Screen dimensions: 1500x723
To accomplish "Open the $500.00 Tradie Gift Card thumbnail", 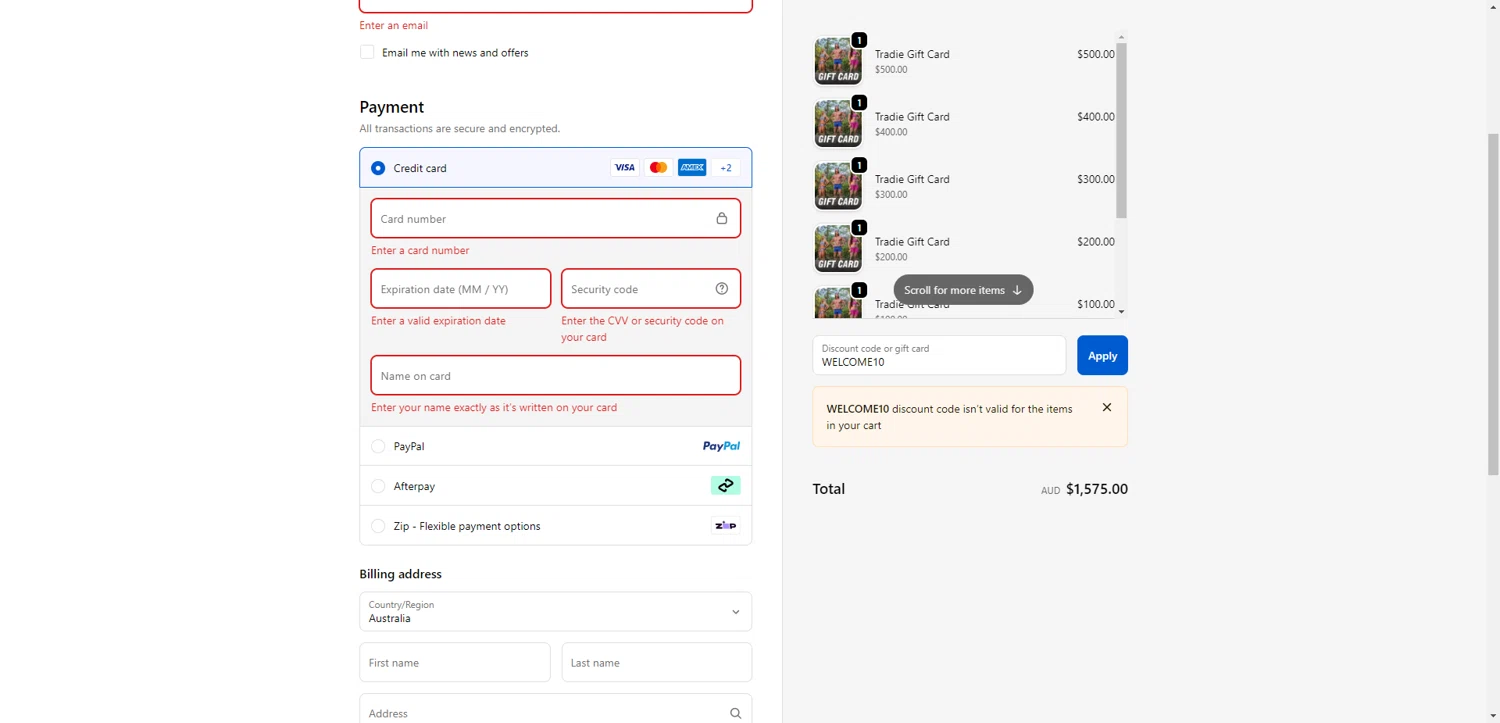I will tap(838, 61).
